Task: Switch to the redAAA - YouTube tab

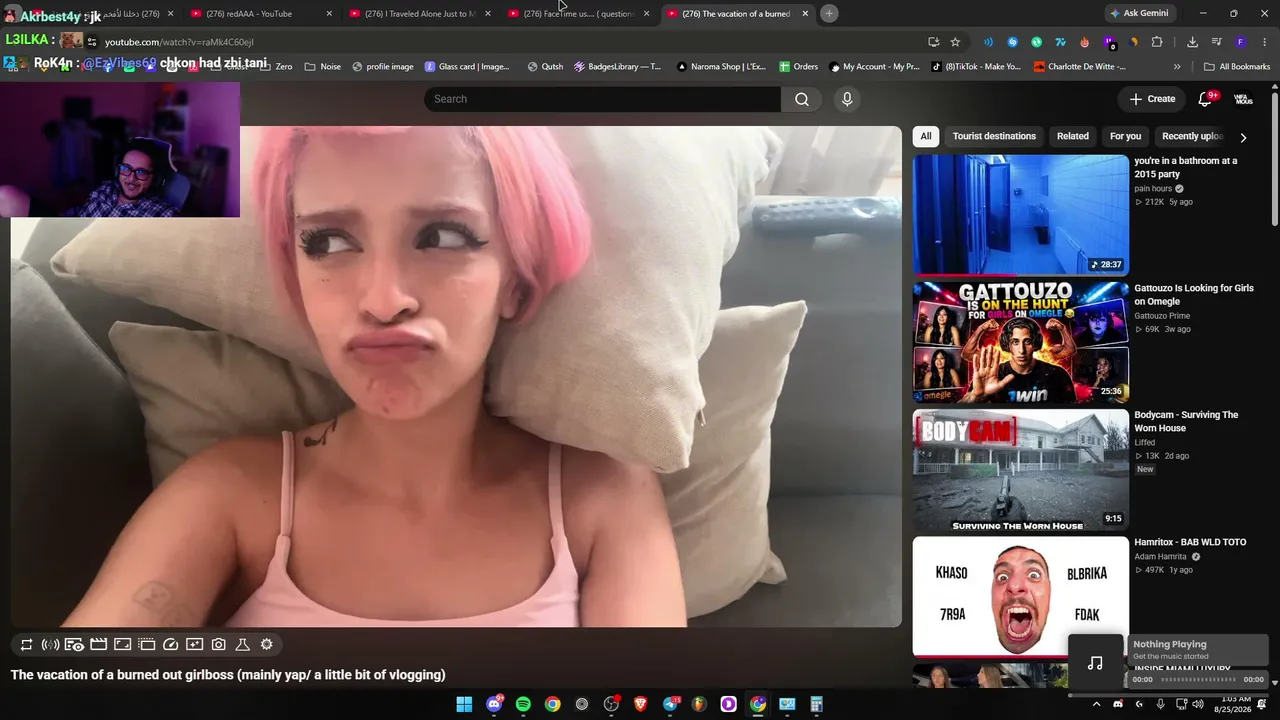Action: [x=260, y=14]
